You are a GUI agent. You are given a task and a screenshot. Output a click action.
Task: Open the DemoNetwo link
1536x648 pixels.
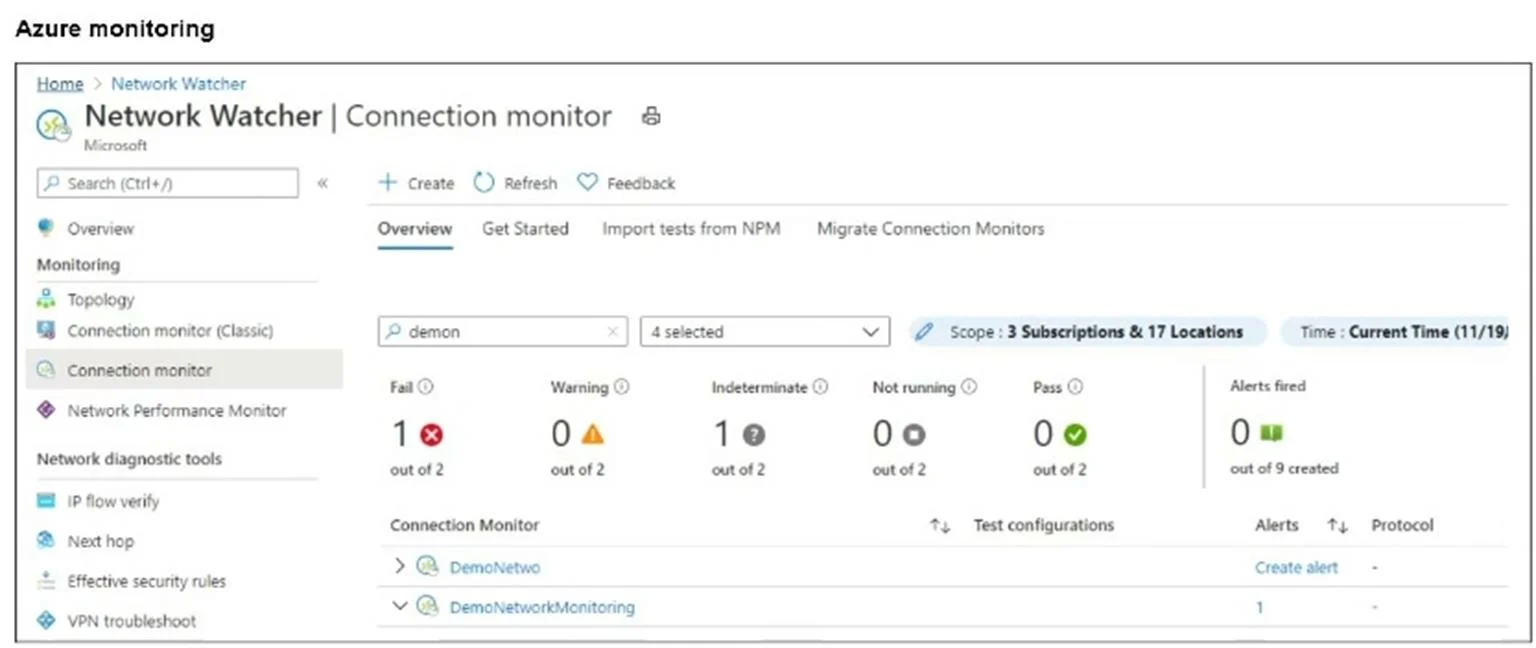[x=495, y=567]
